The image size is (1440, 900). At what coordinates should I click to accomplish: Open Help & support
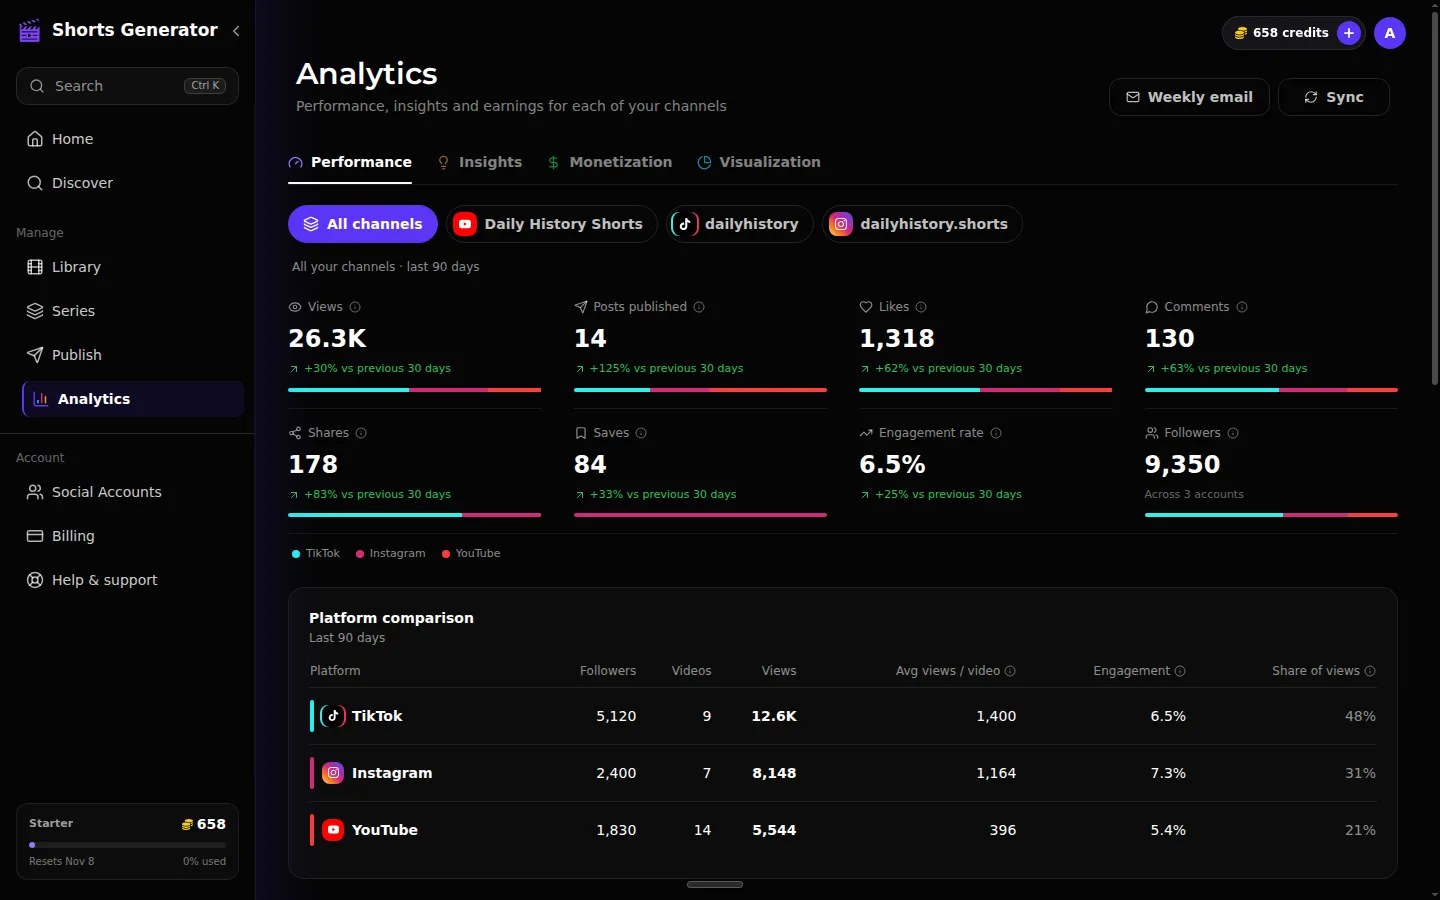pyautogui.click(x=127, y=580)
